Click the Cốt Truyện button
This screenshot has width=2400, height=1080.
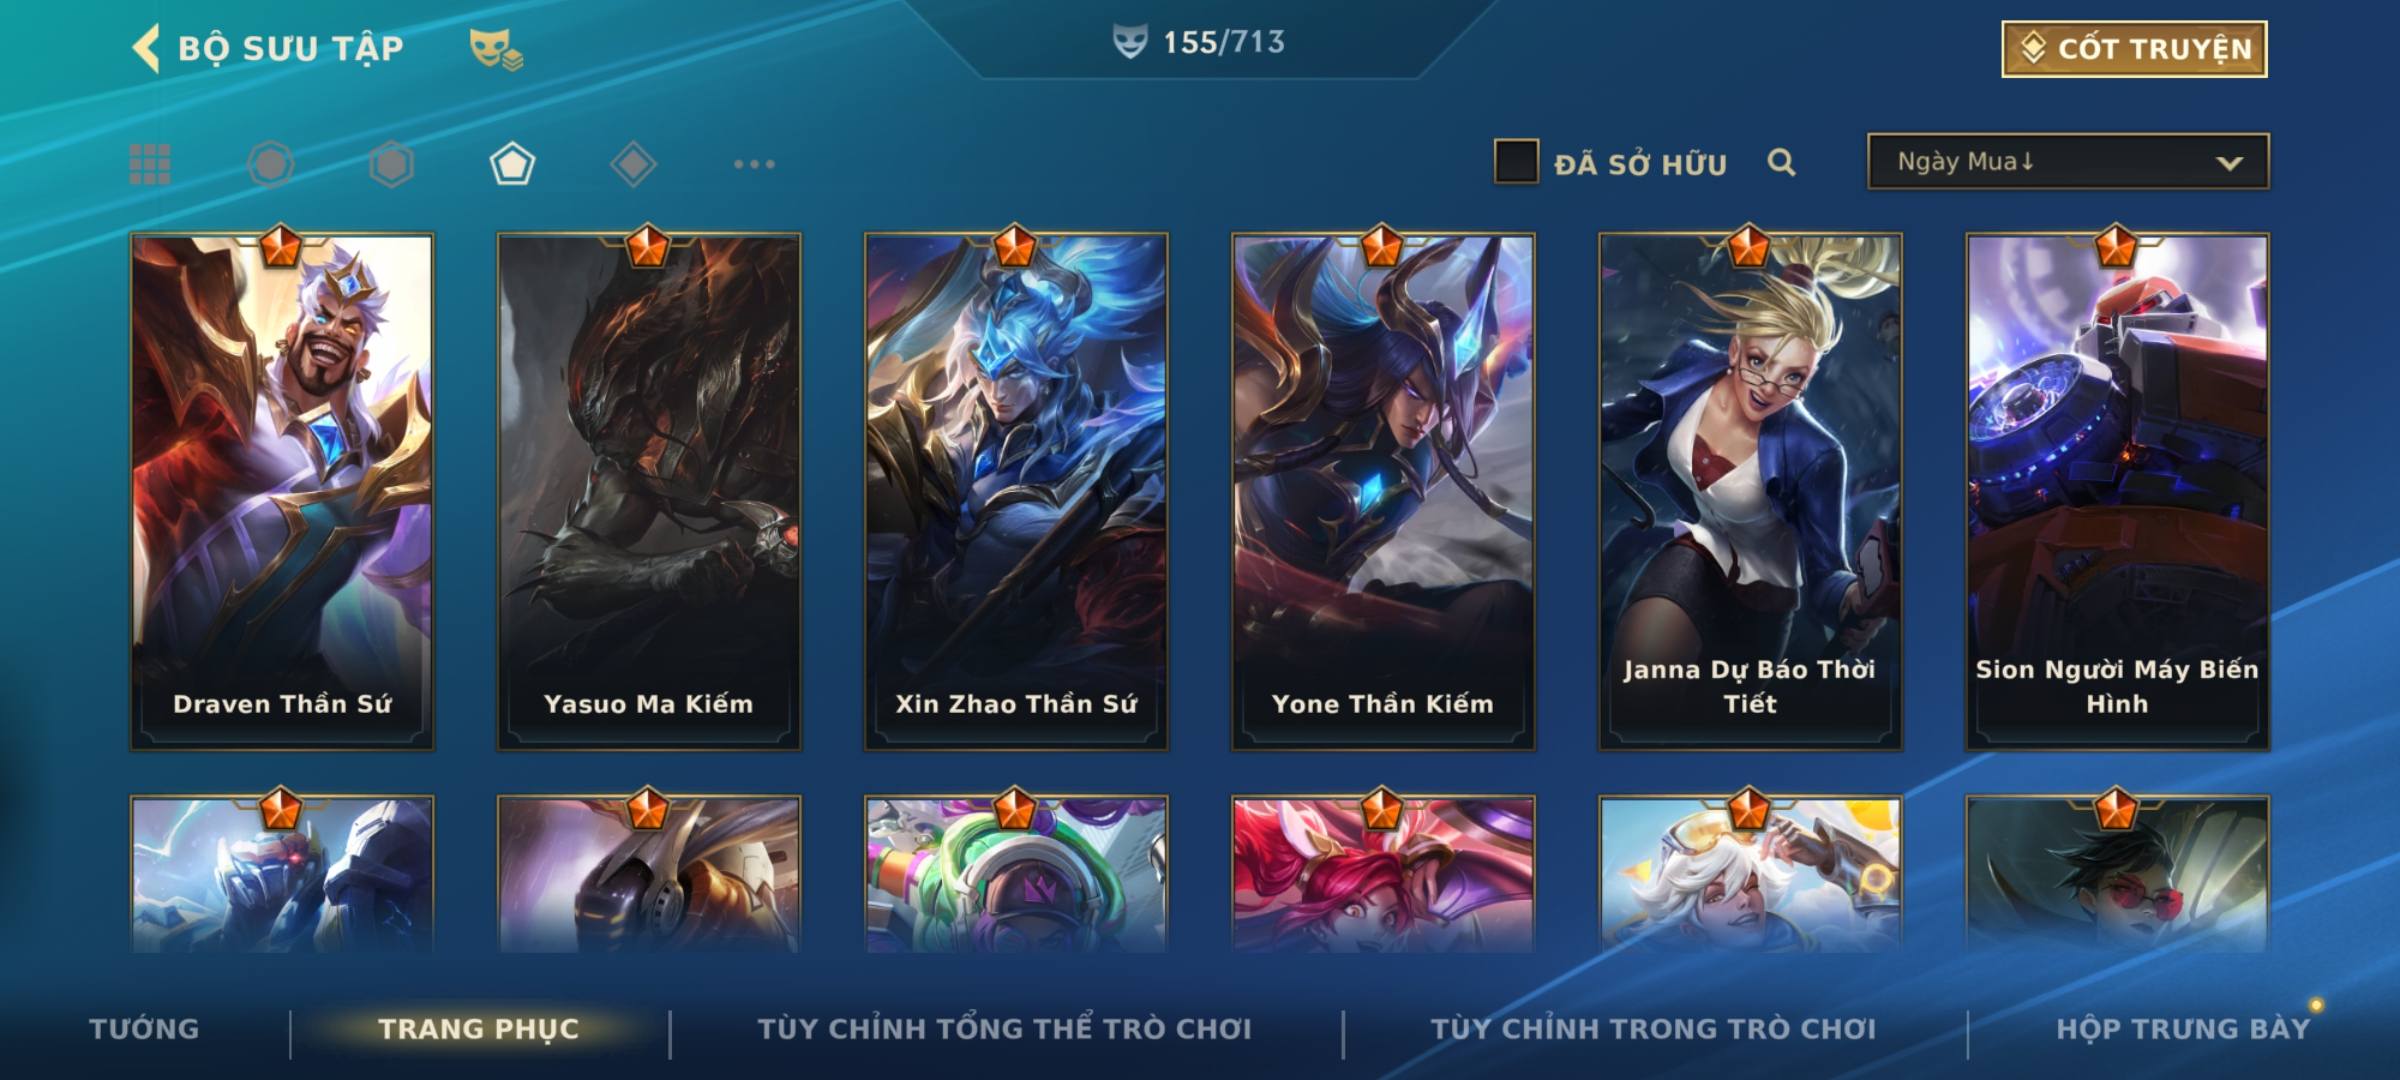coord(2134,49)
